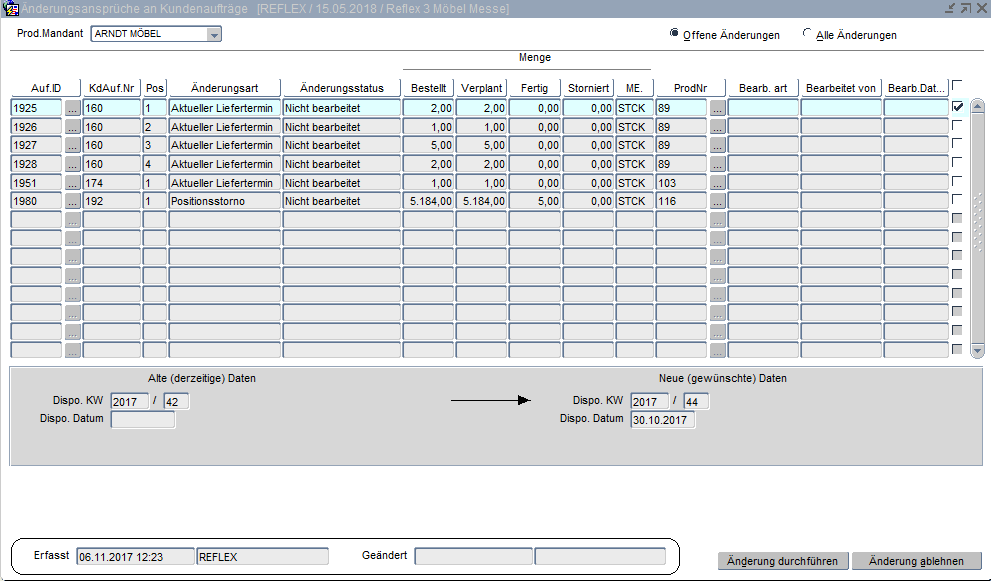This screenshot has height=581, width=991.
Task: Click the Änderungsstatus column header
Action: 341,88
